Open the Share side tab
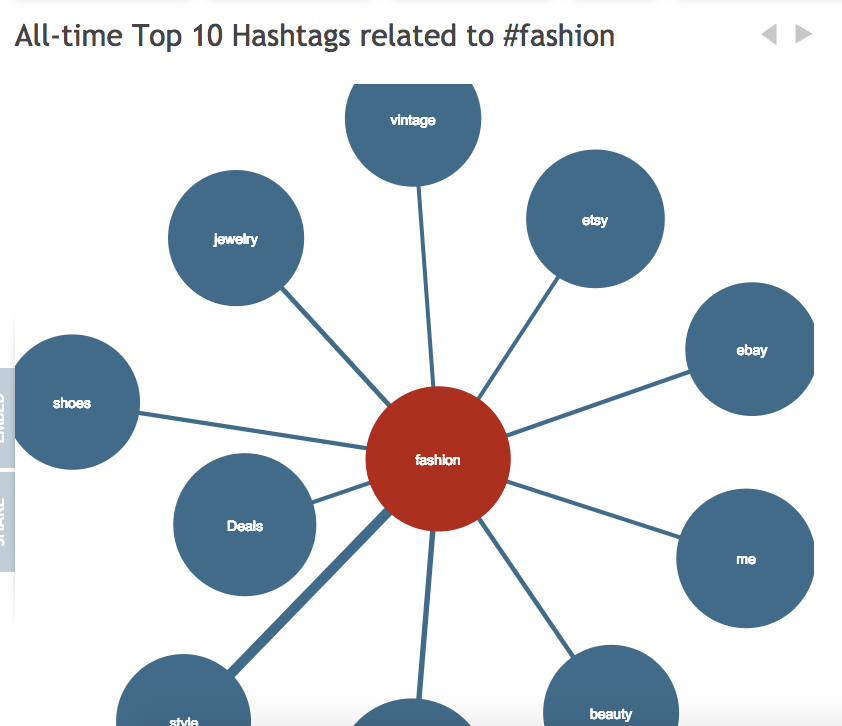Screen dimensions: 842x726 pyautogui.click(x=7, y=522)
